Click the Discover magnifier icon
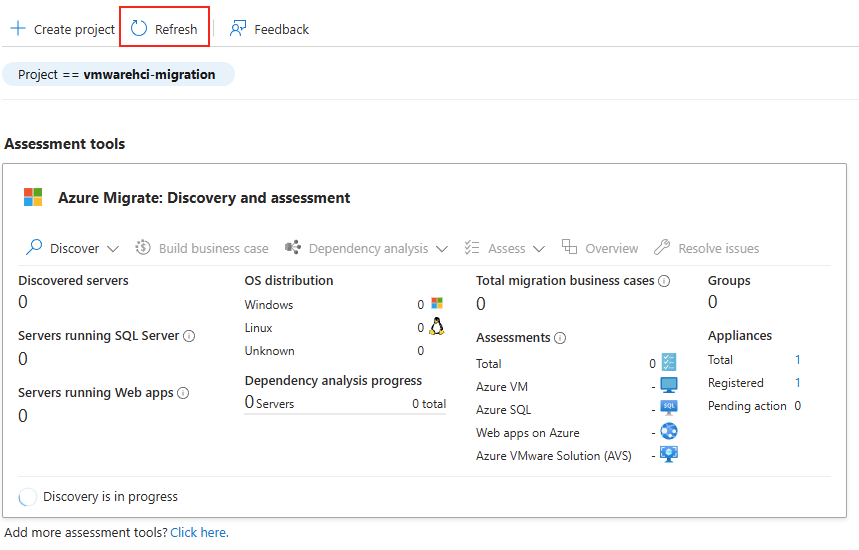859x550 pixels. [x=34, y=248]
